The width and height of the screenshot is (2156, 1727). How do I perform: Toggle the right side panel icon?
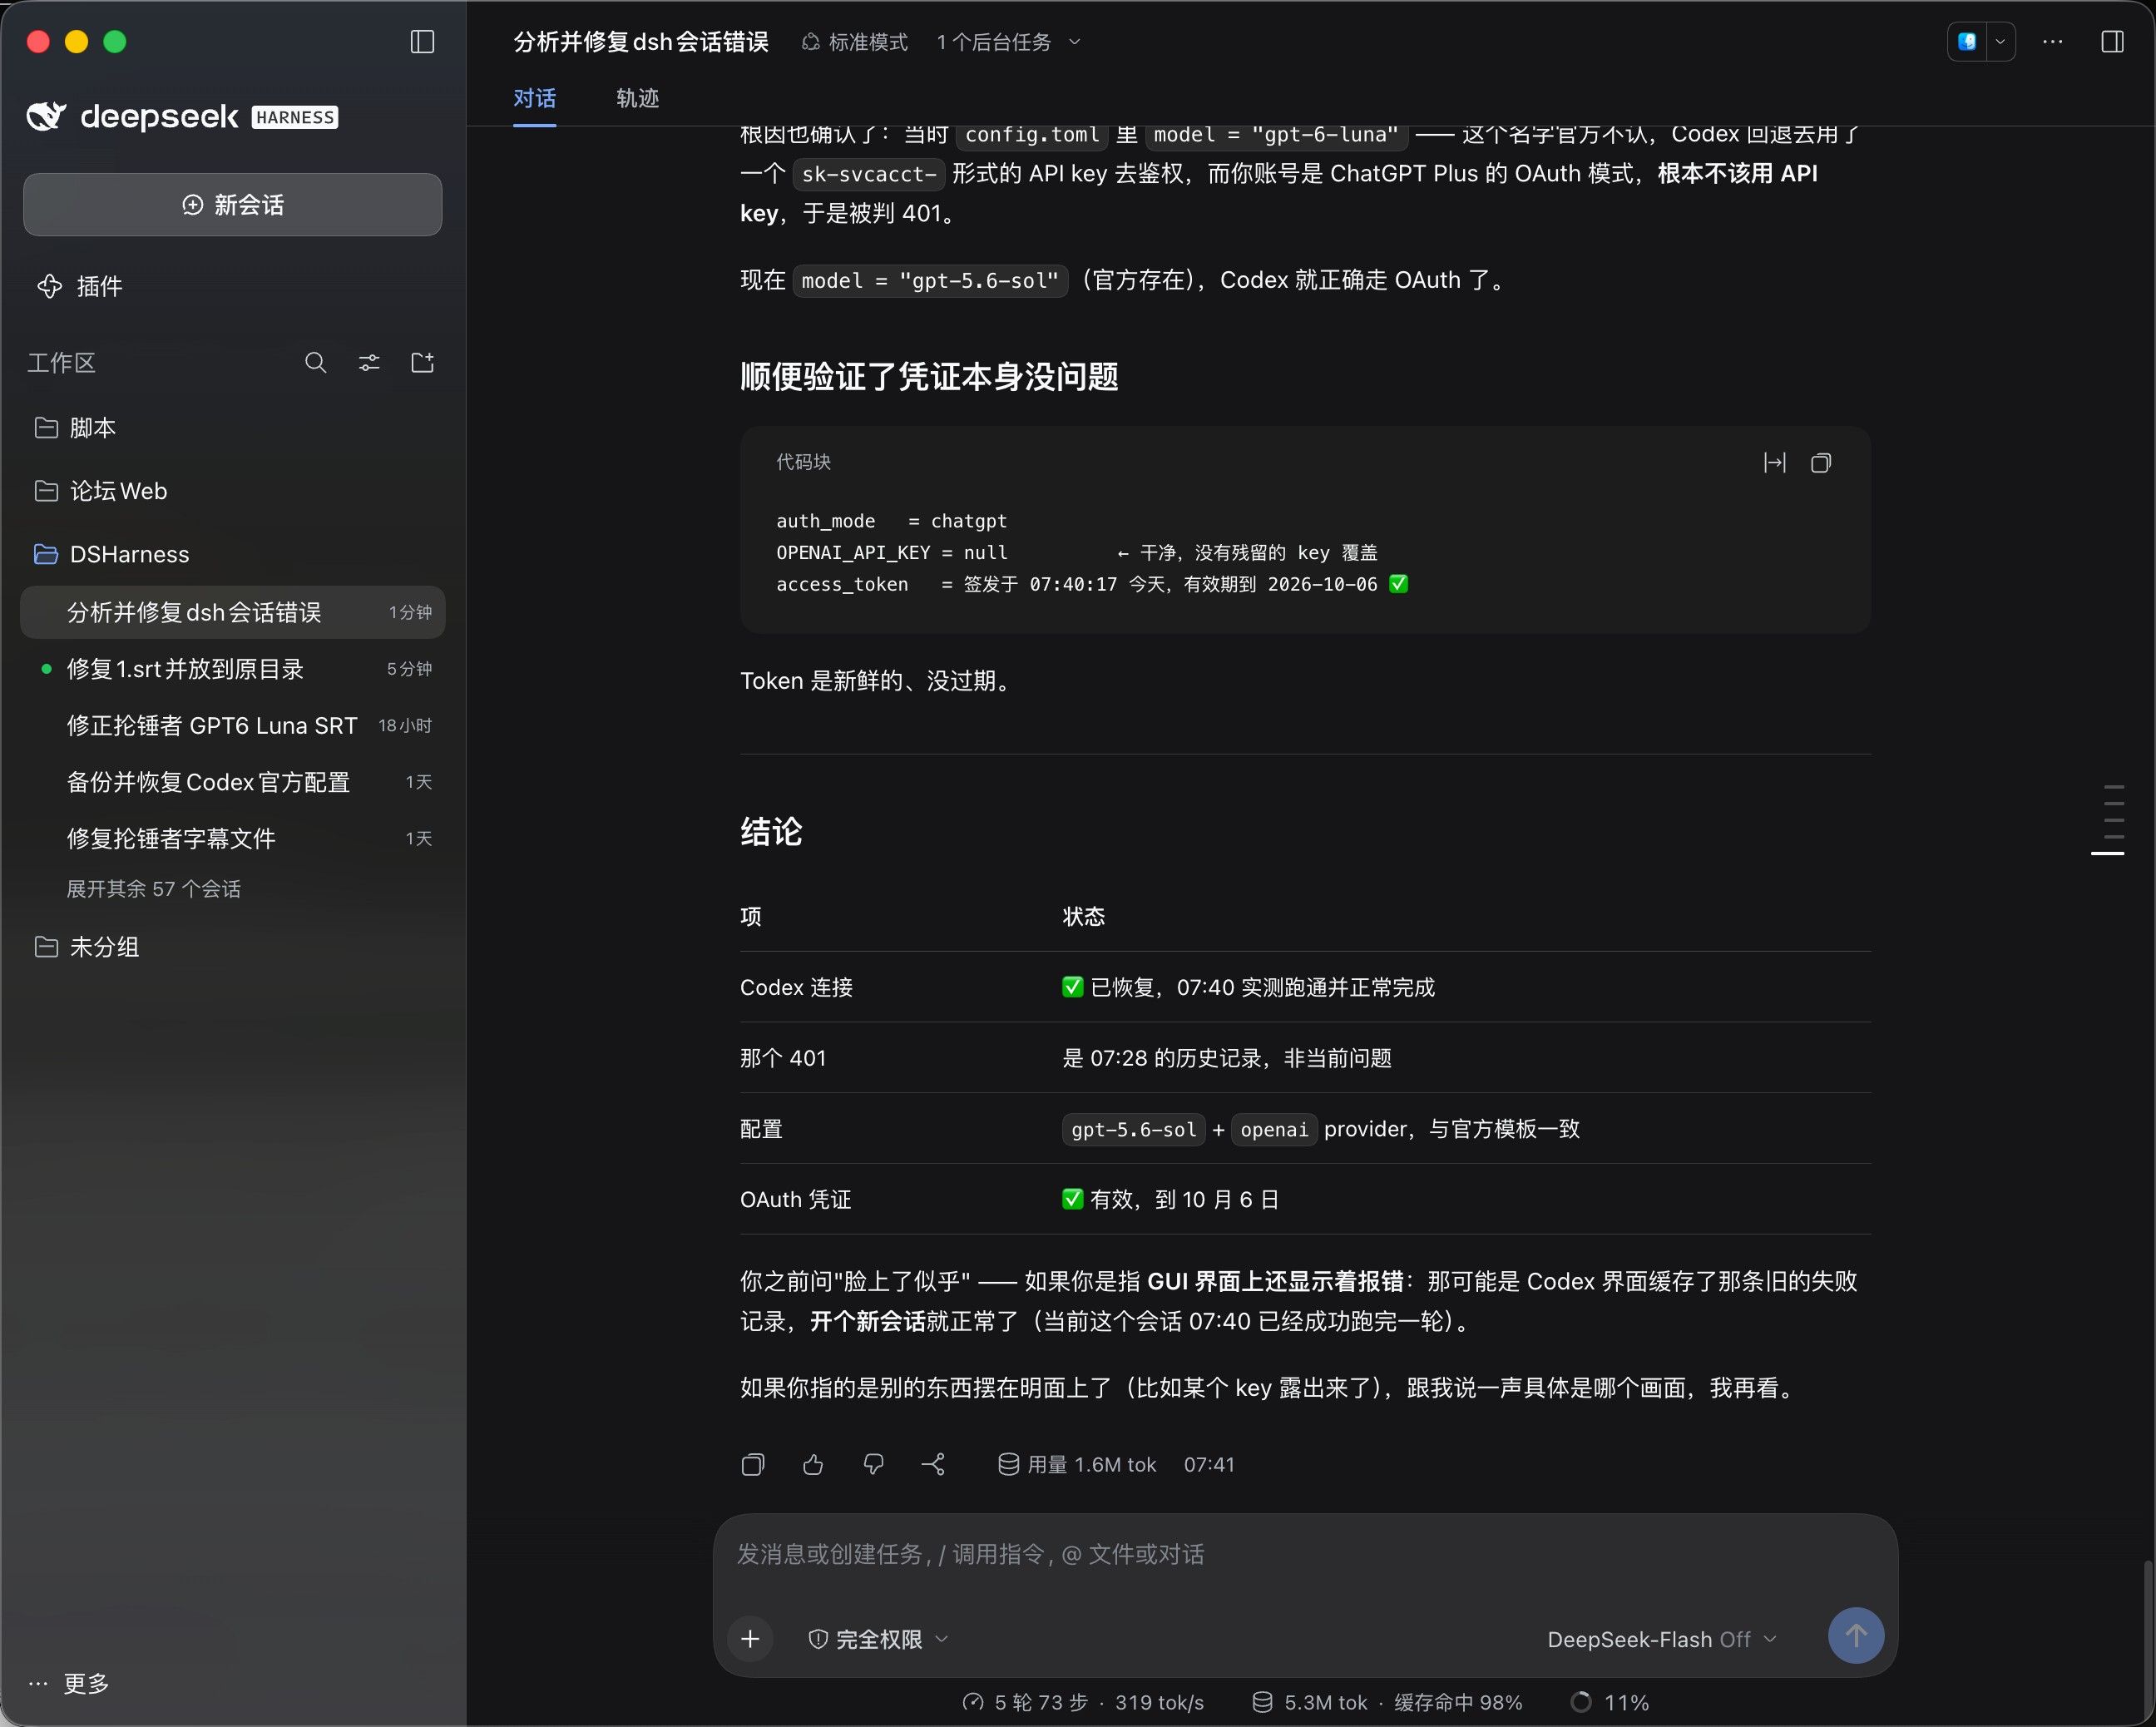(2112, 42)
